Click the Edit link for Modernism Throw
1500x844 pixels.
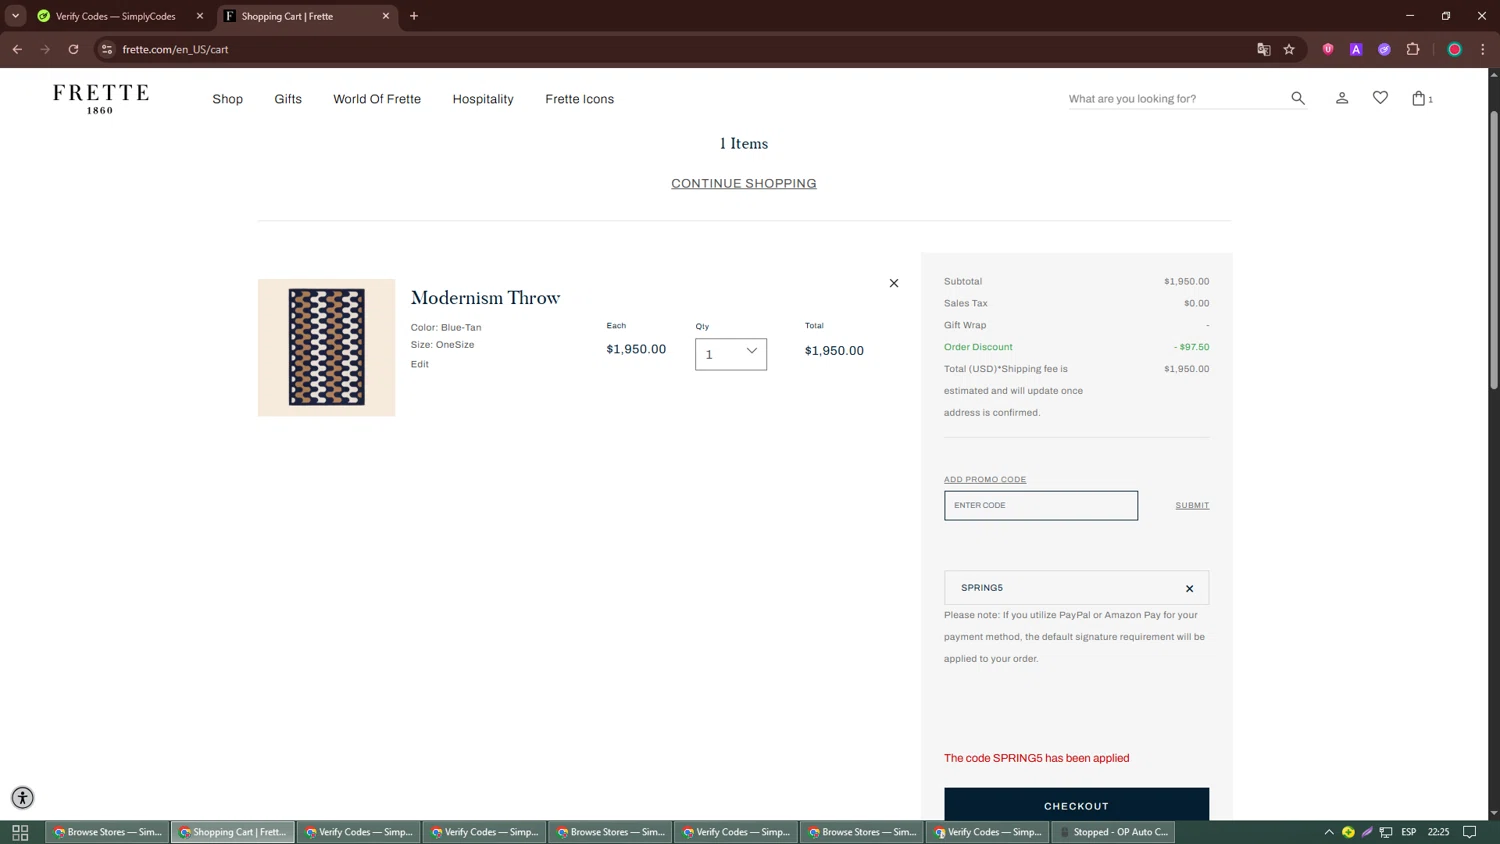tap(419, 364)
